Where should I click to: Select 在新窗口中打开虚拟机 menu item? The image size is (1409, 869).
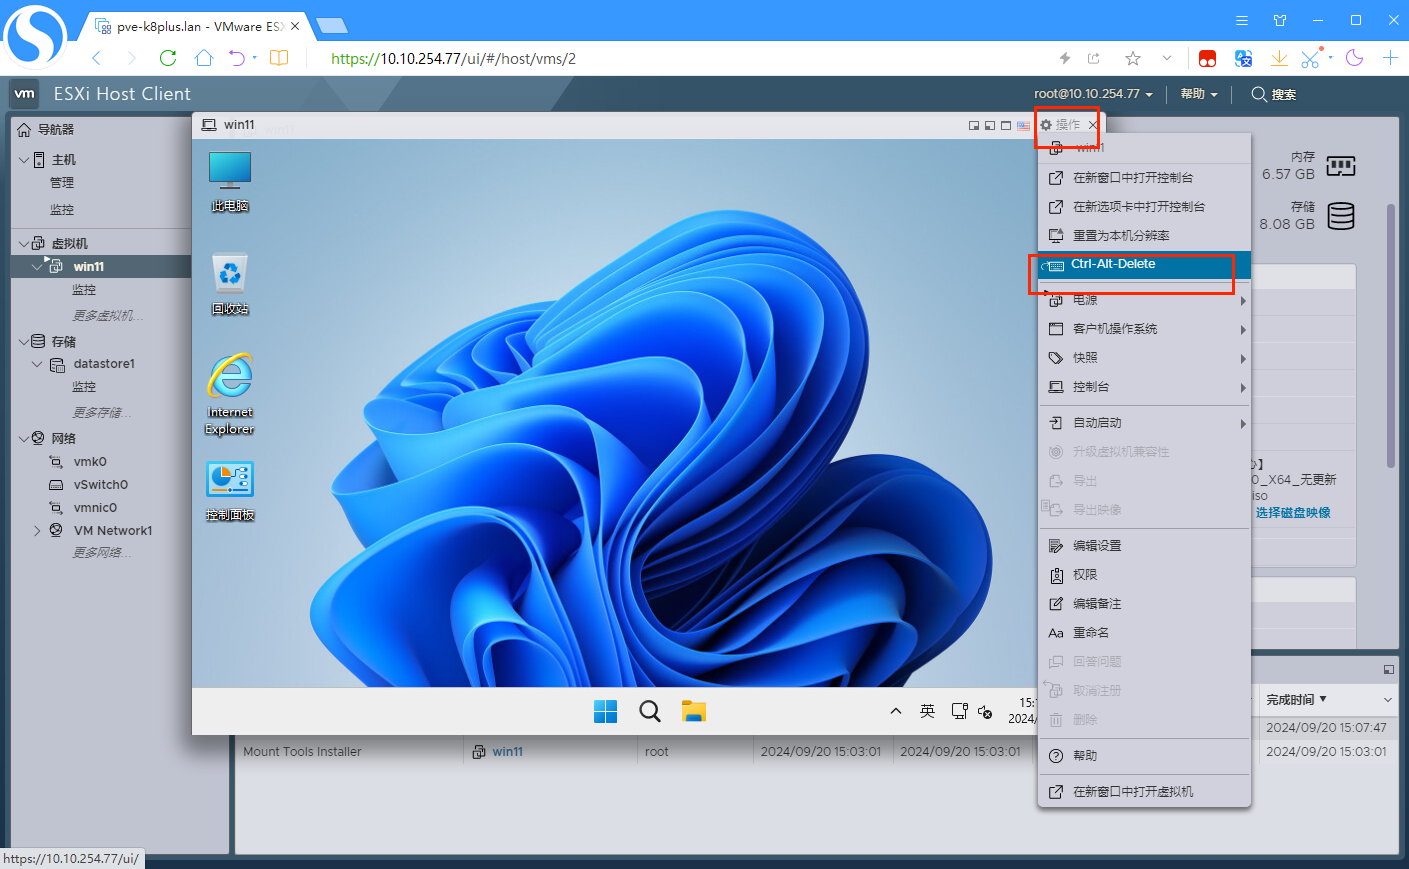[1144, 792]
